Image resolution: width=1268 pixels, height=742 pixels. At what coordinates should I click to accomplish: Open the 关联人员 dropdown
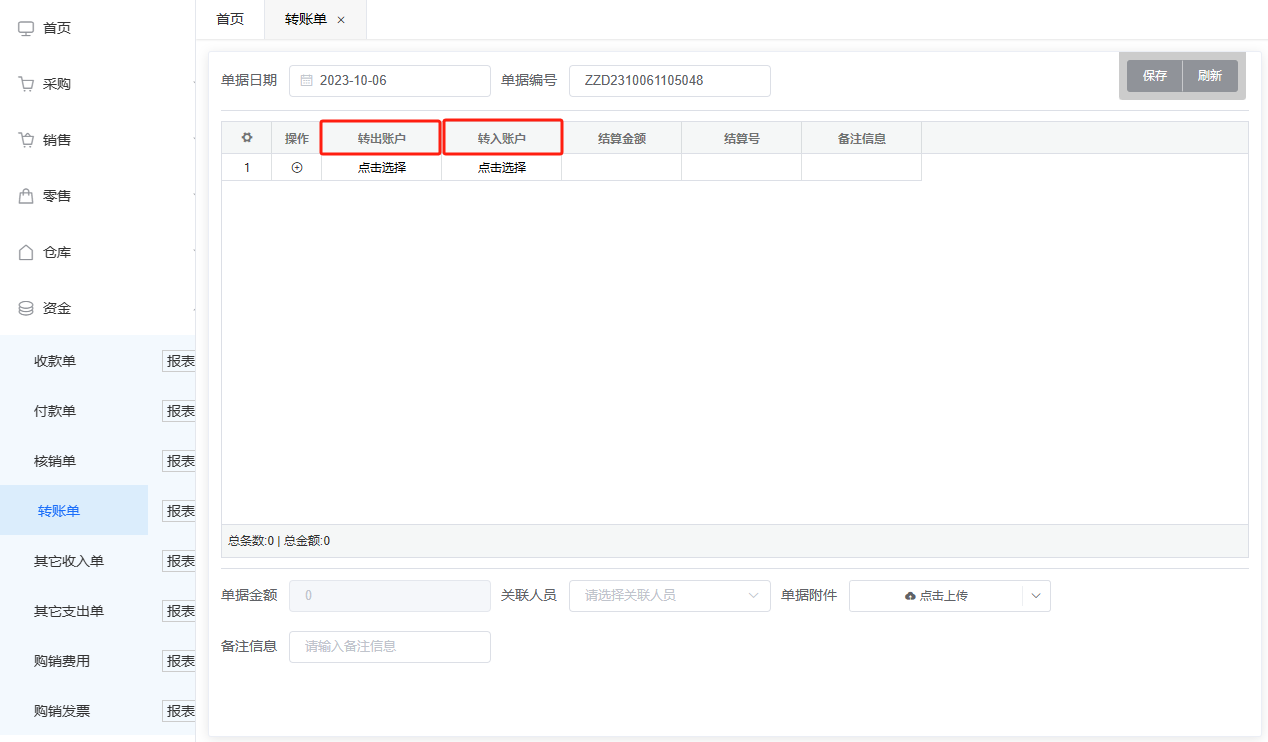click(669, 595)
